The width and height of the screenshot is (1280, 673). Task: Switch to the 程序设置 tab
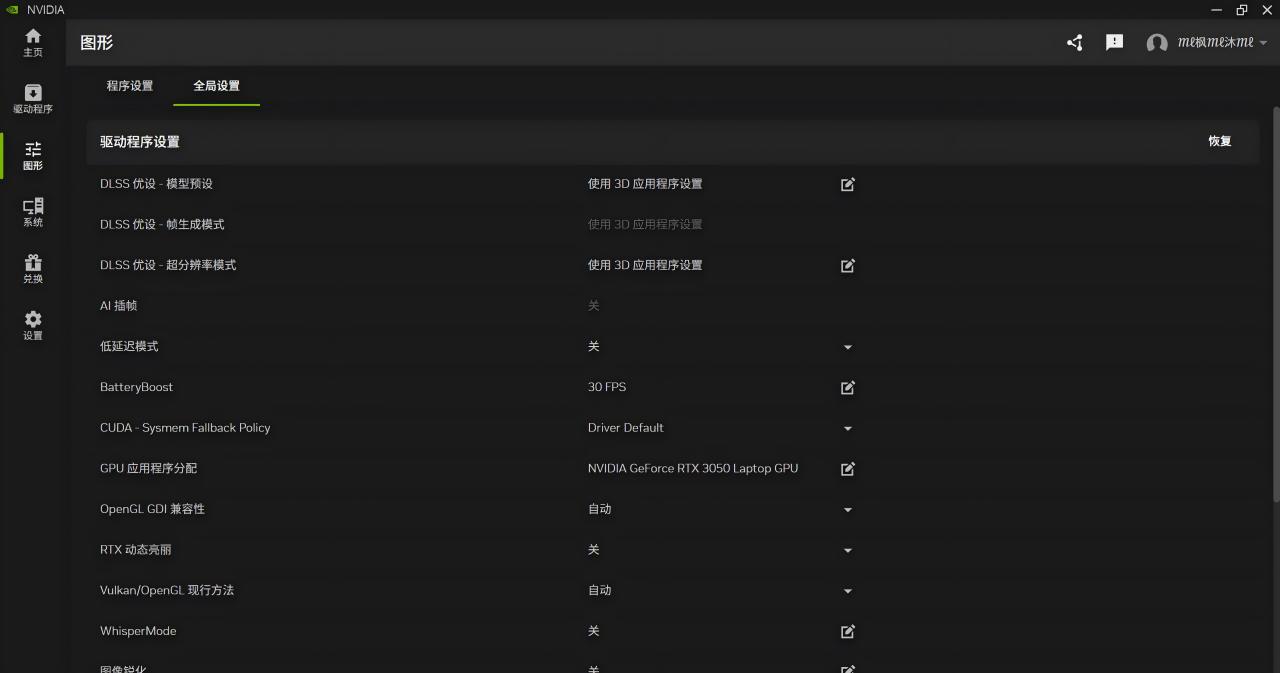(130, 86)
